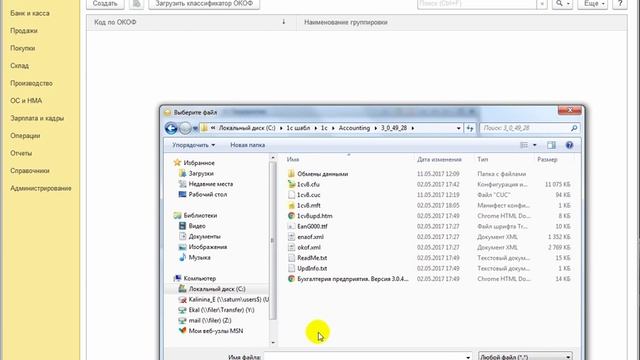Select Изображения library

coord(207,247)
